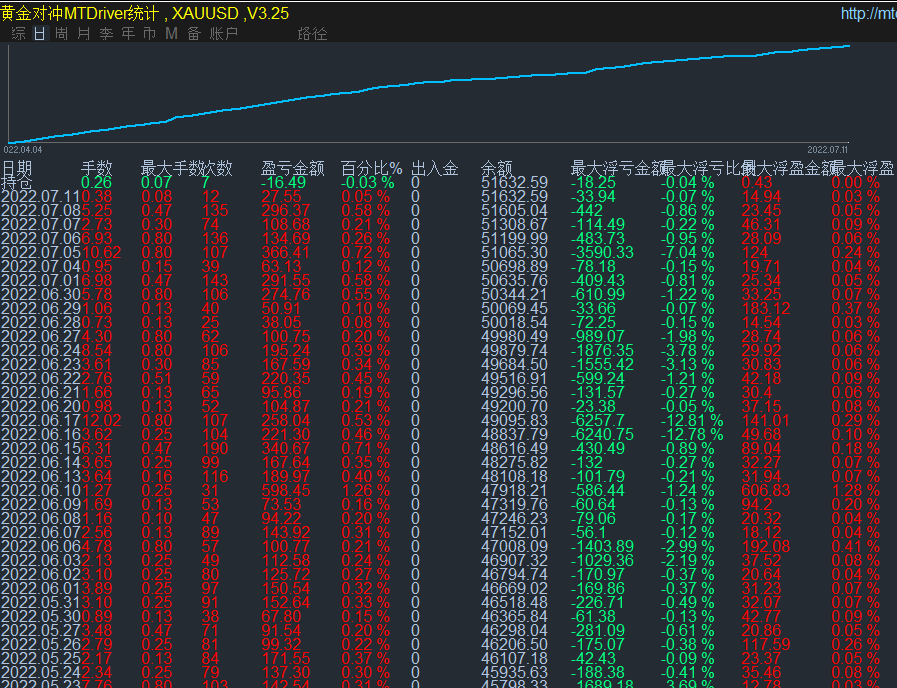Select the 2022.06.08 date row
The image size is (897, 688).
(41, 519)
